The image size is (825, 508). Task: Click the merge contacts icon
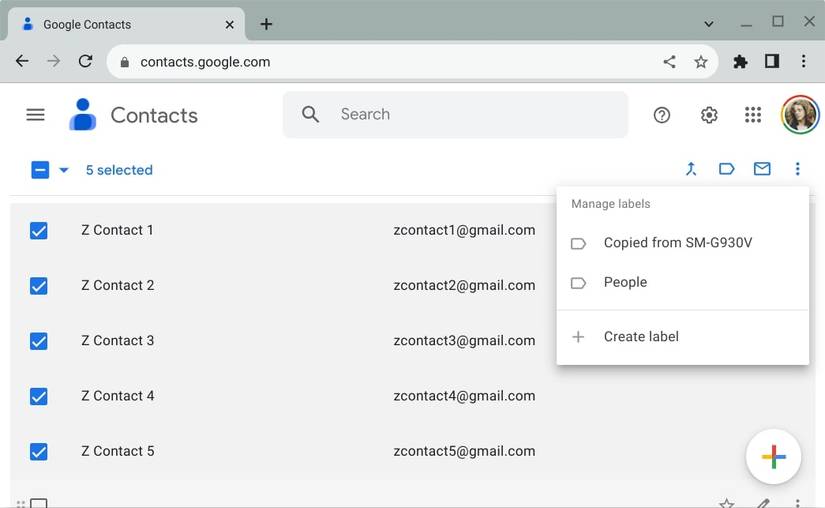[691, 169]
